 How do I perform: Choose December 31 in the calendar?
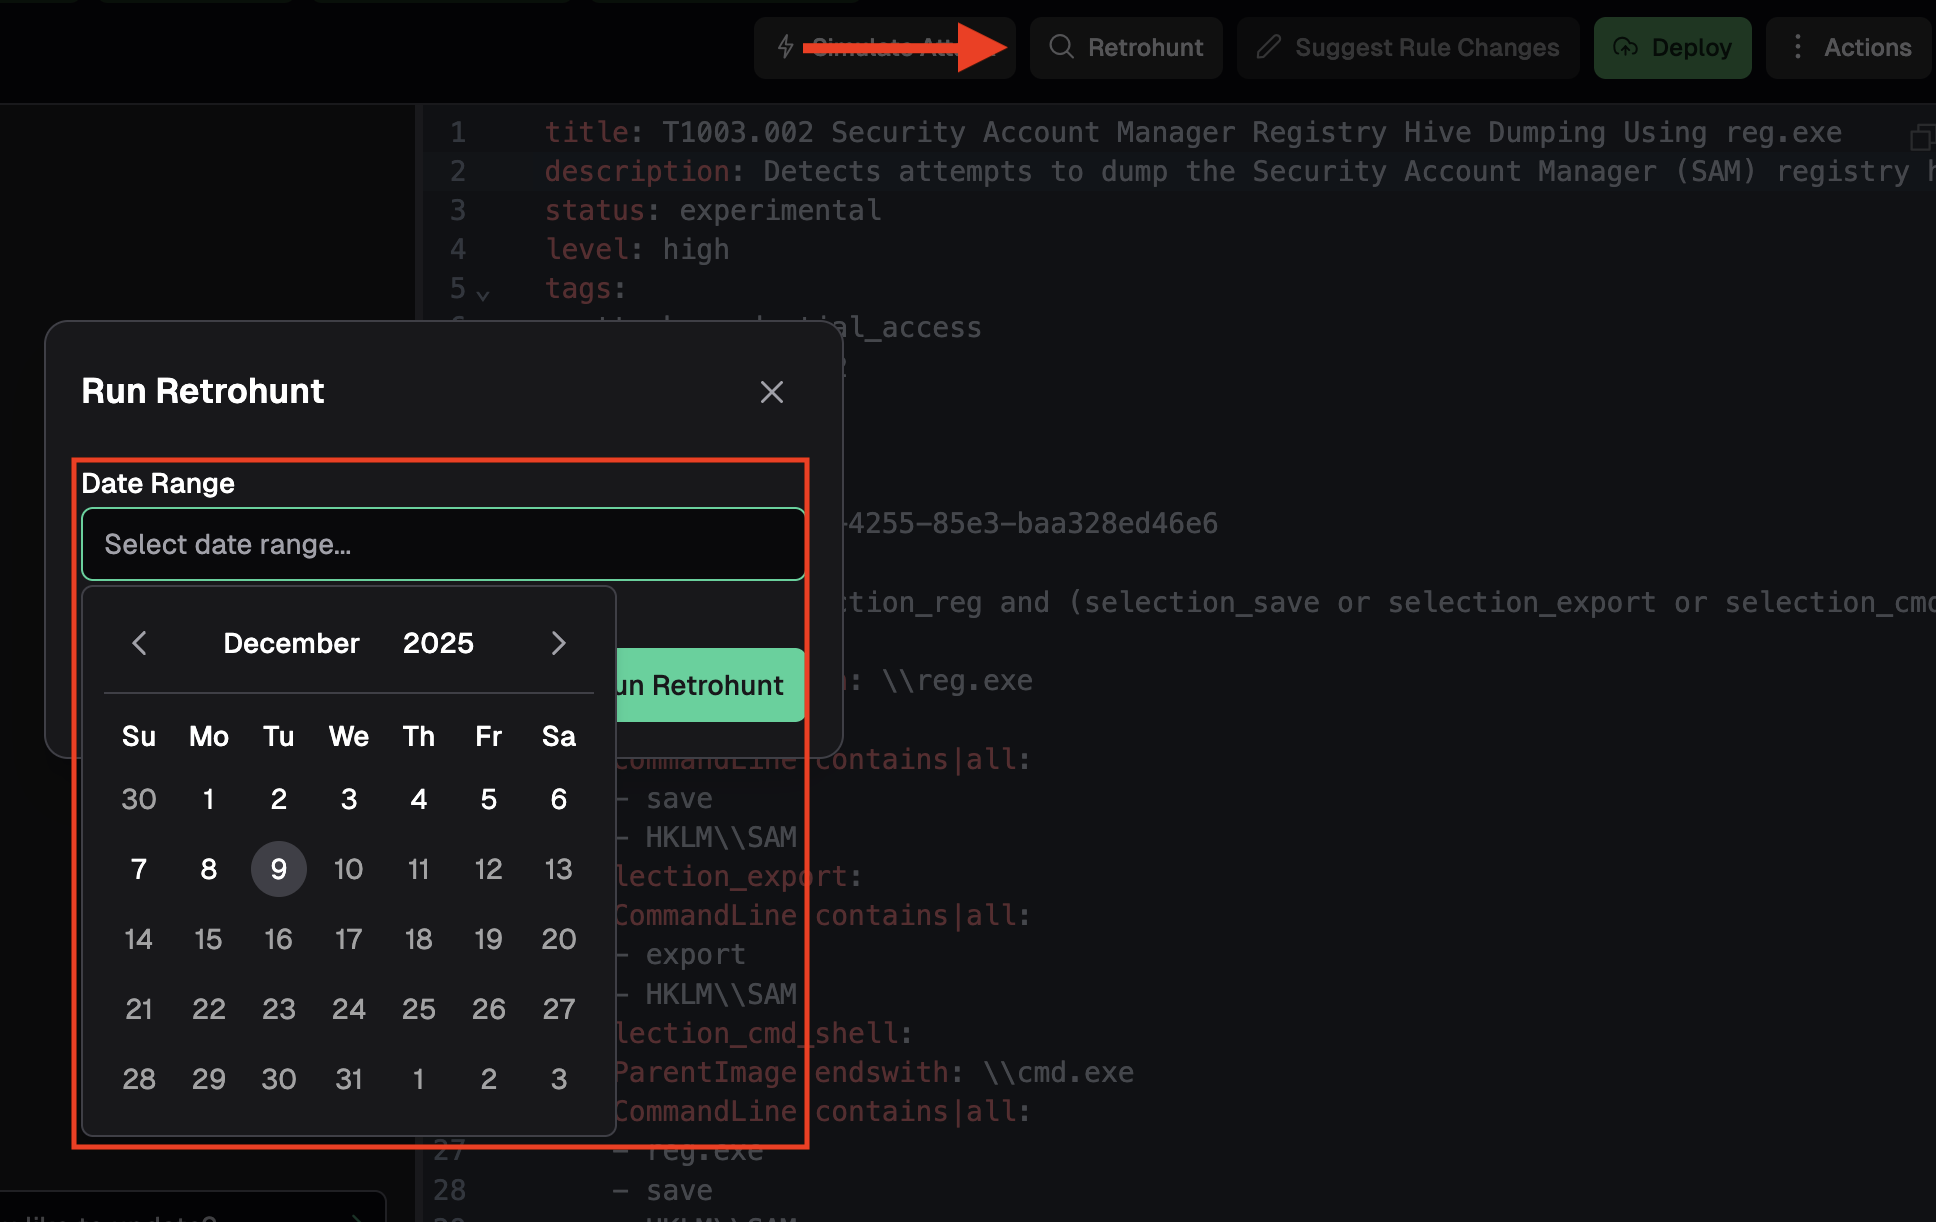[x=348, y=1079]
